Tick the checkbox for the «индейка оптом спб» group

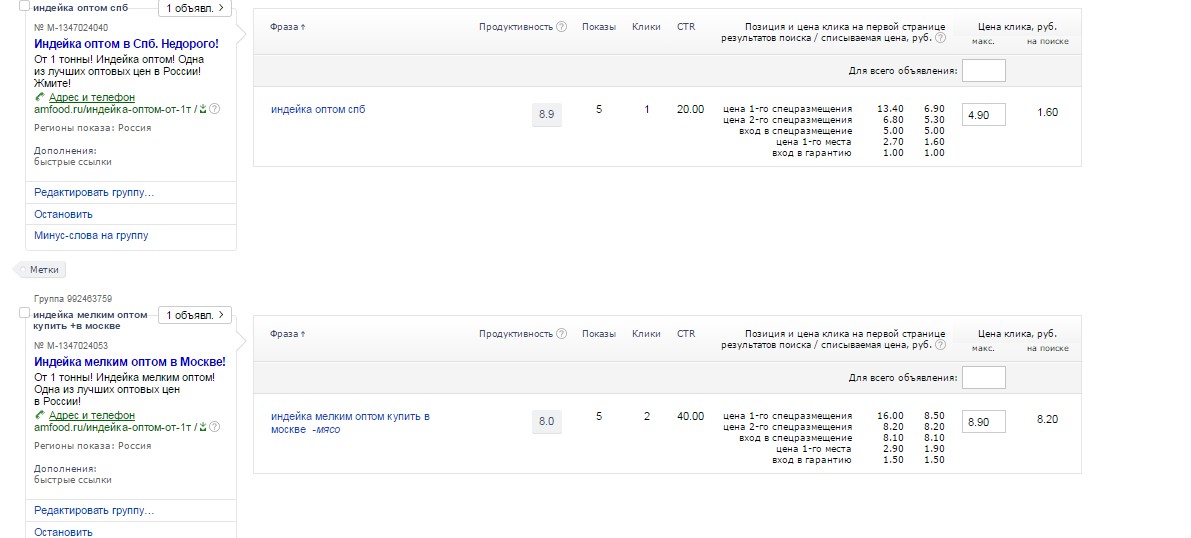point(25,6)
